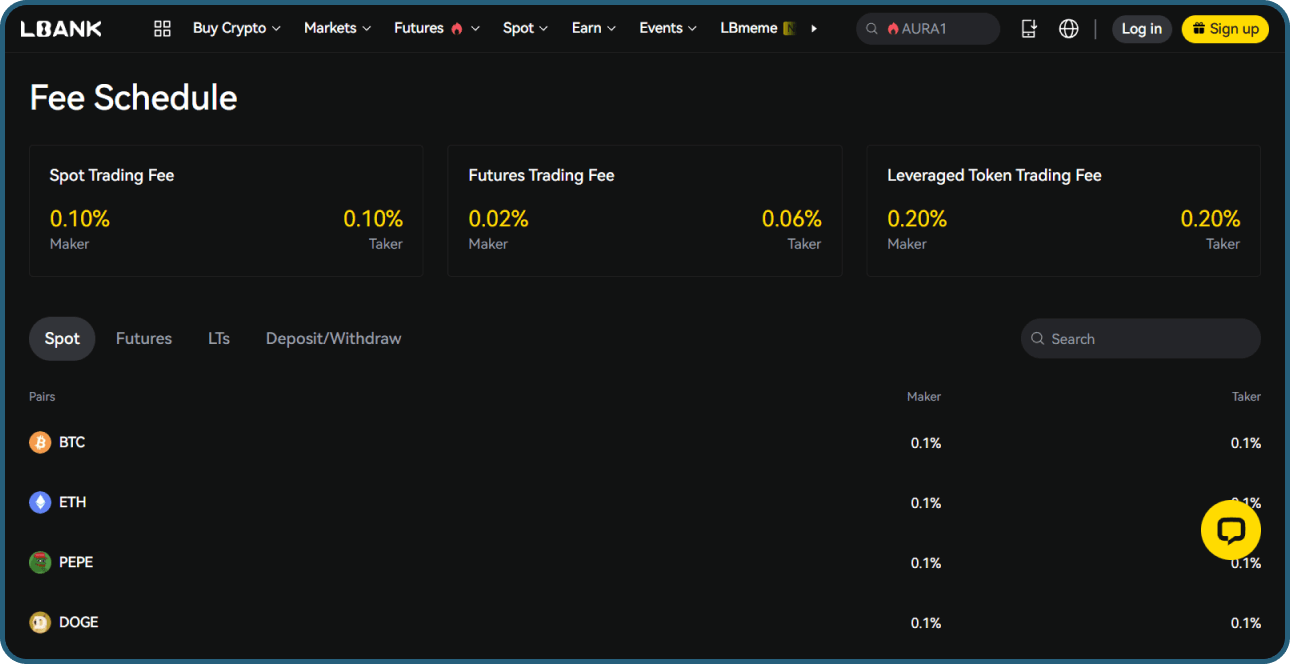Click the DOGE coin icon
Screen dimensions: 1290x664
coord(40,622)
